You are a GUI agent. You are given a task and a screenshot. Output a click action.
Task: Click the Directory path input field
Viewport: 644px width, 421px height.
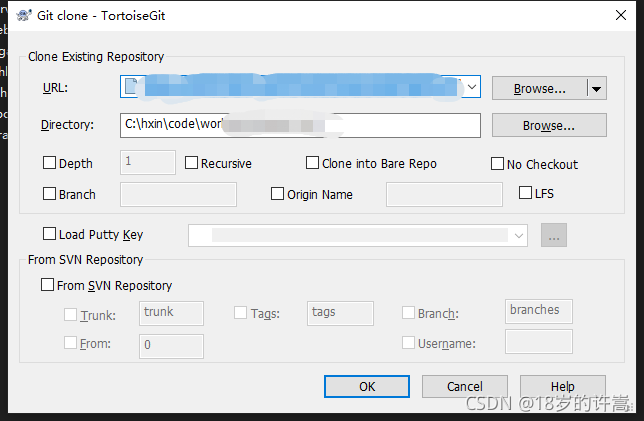tap(300, 125)
